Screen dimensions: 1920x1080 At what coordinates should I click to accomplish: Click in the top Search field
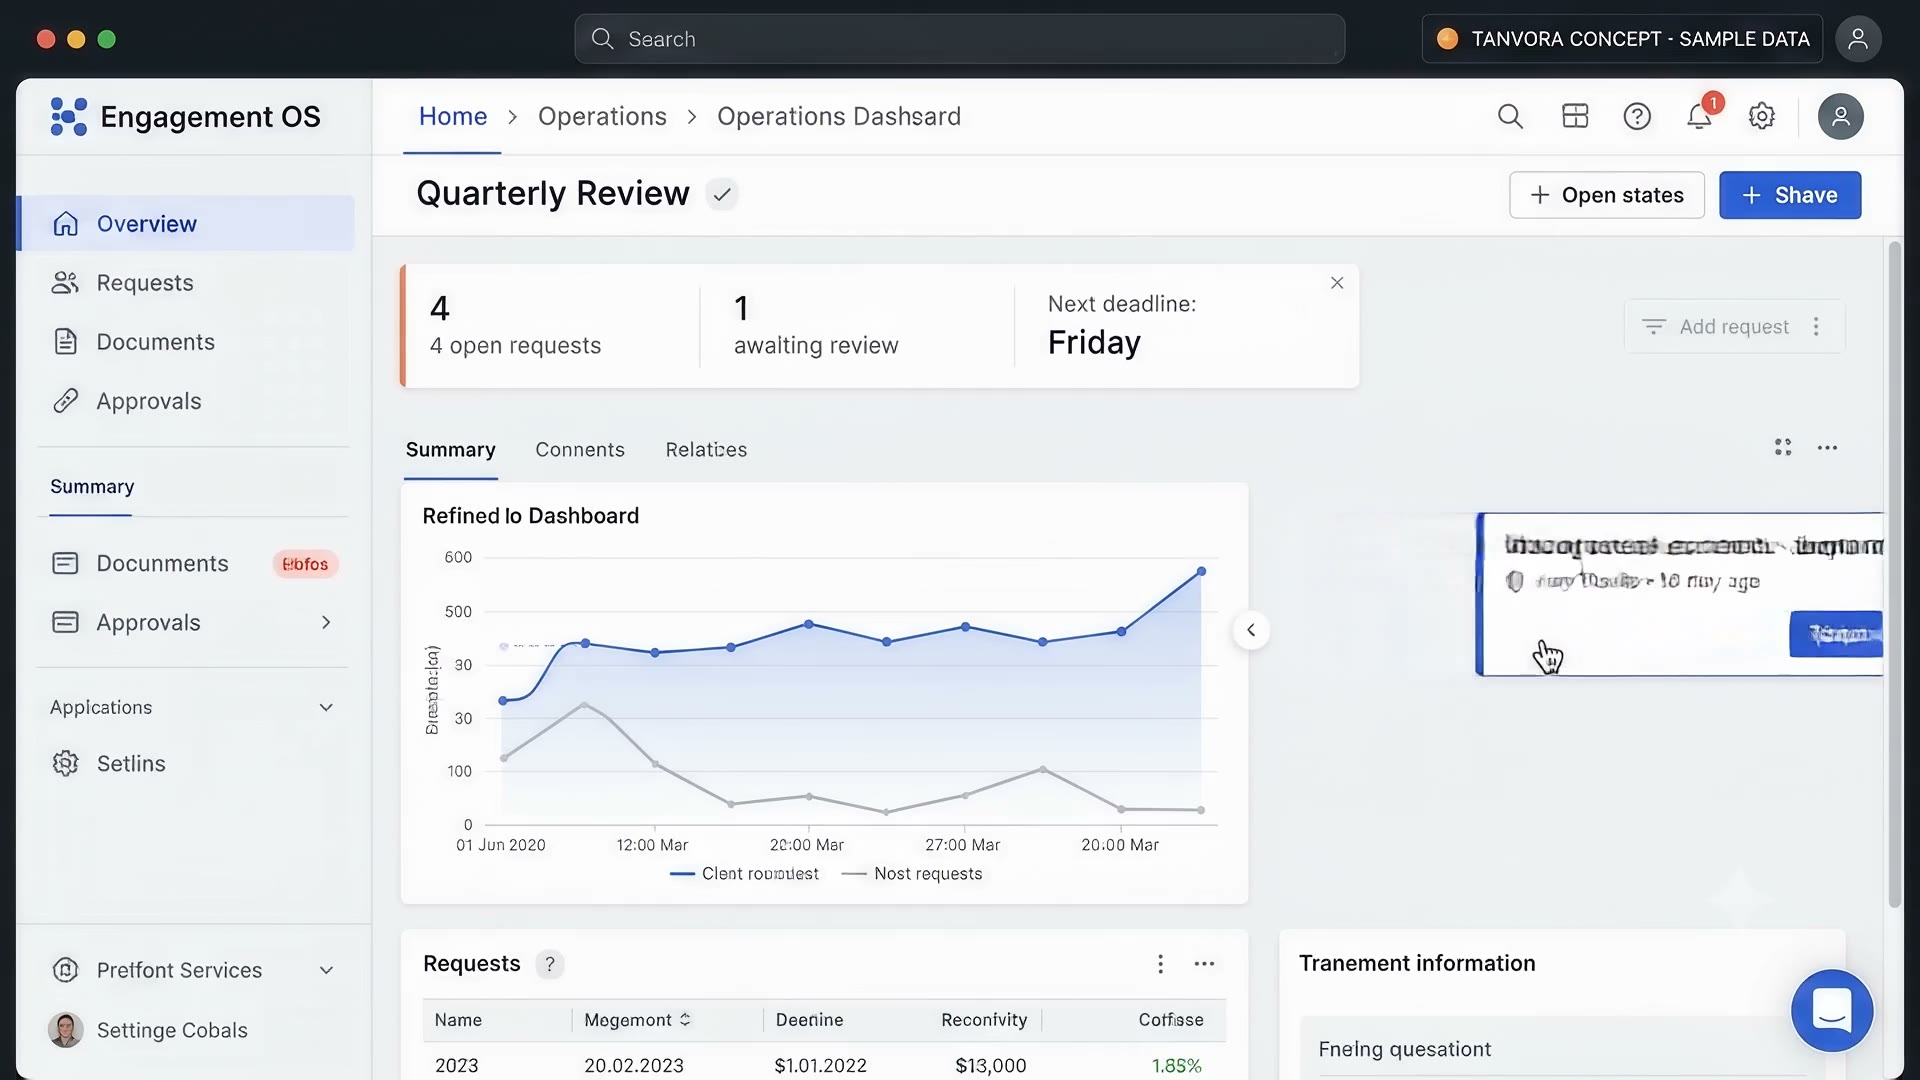coord(959,39)
